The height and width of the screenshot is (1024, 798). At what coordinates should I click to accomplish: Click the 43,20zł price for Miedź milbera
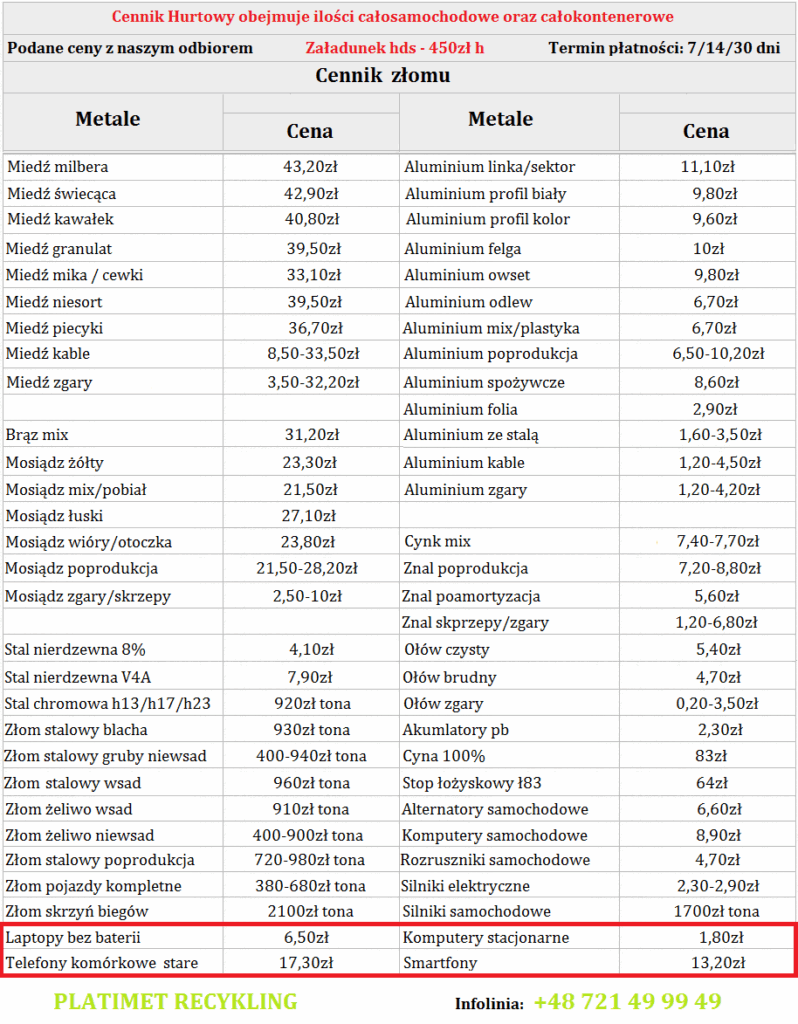[x=311, y=167]
